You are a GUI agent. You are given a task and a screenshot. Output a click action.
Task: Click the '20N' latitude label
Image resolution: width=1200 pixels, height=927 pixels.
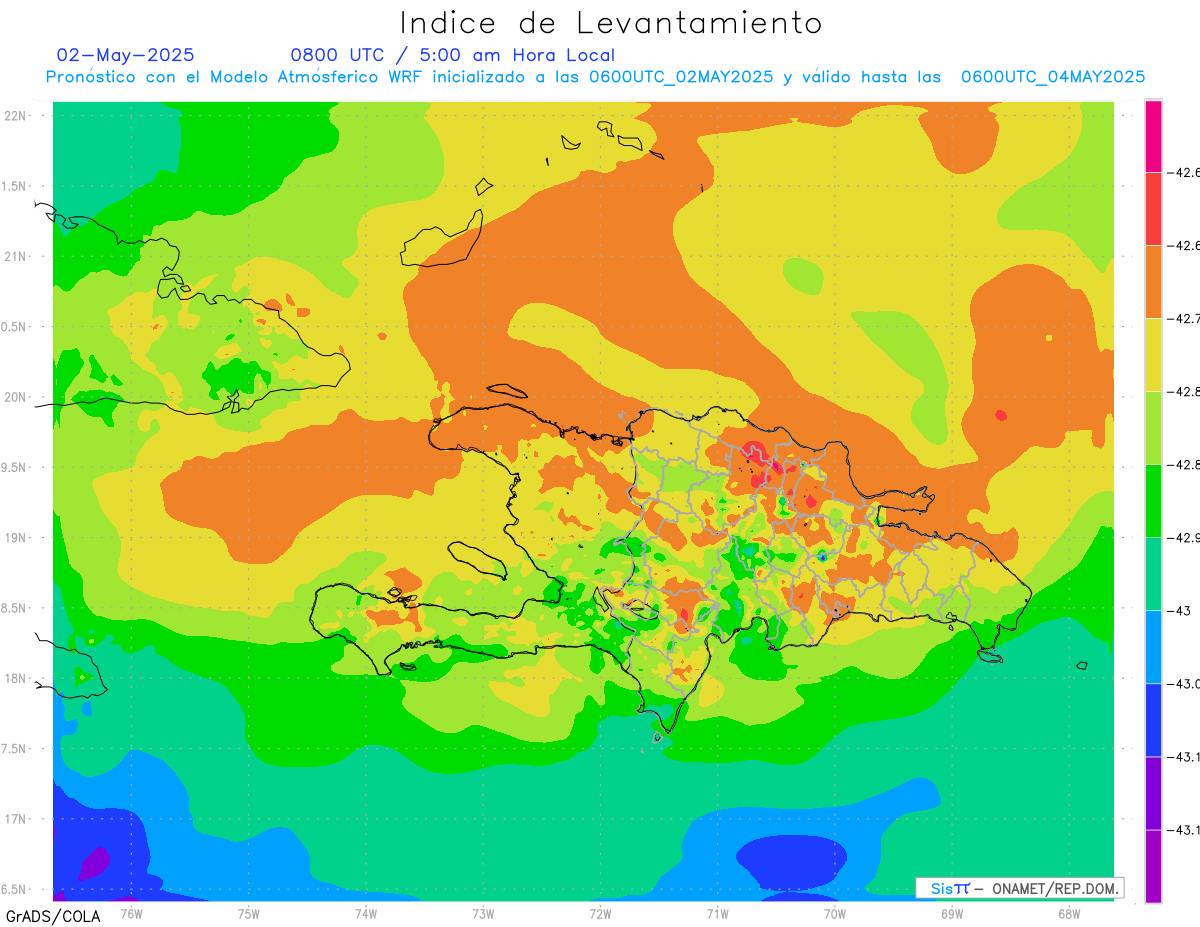click(16, 397)
